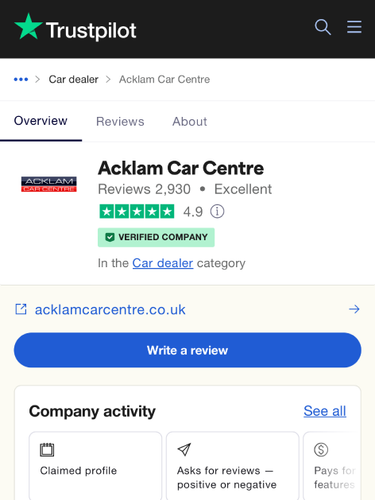Screen dimensions: 375x500
Task: Click the rating info circle icon
Action: (217, 211)
